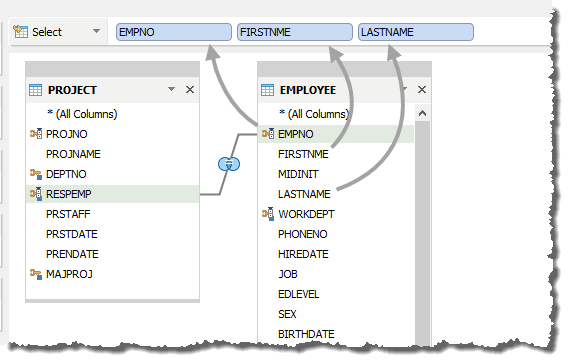Viewport: 570px width, 362px height.
Task: Click the PROJECT table grid icon
Action: (x=36, y=90)
